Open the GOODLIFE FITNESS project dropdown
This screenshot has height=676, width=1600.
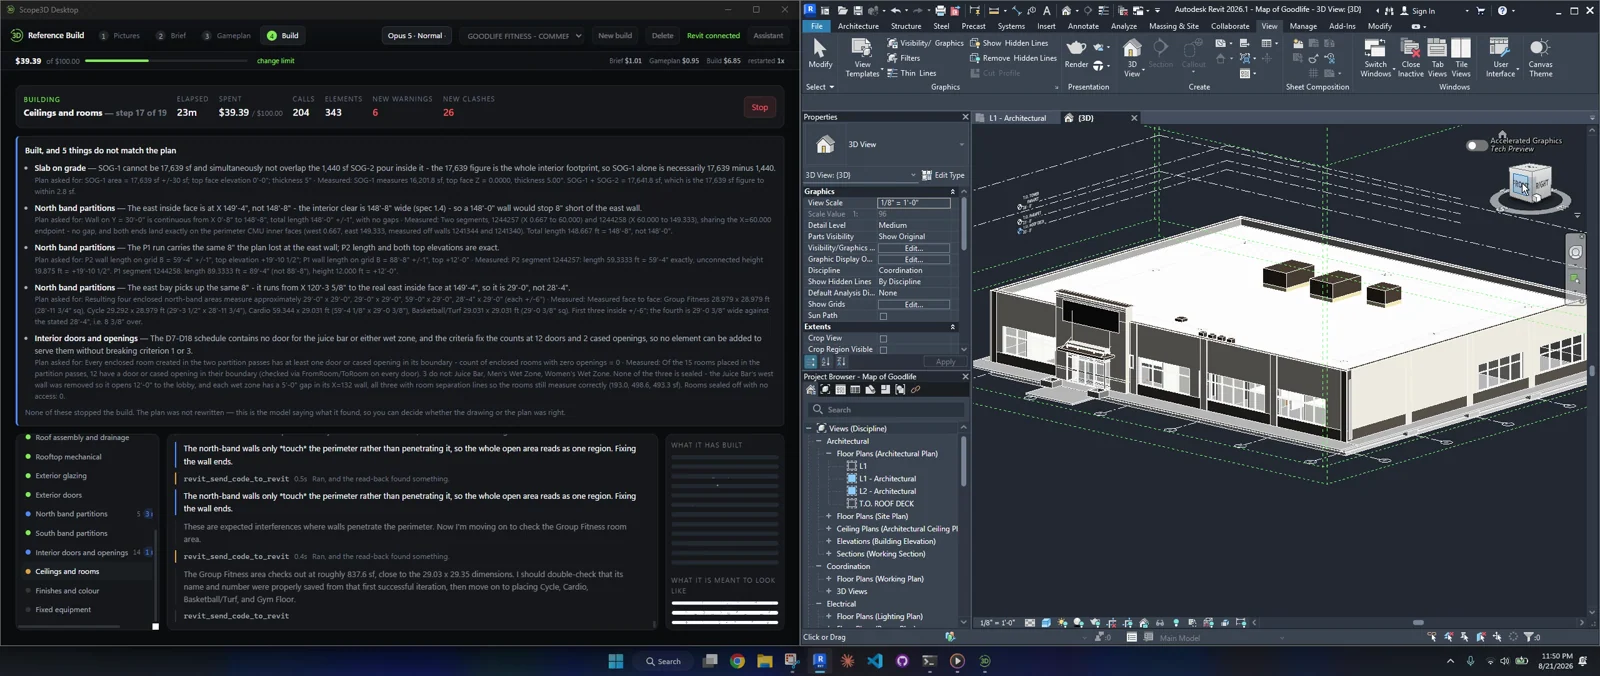coord(524,36)
